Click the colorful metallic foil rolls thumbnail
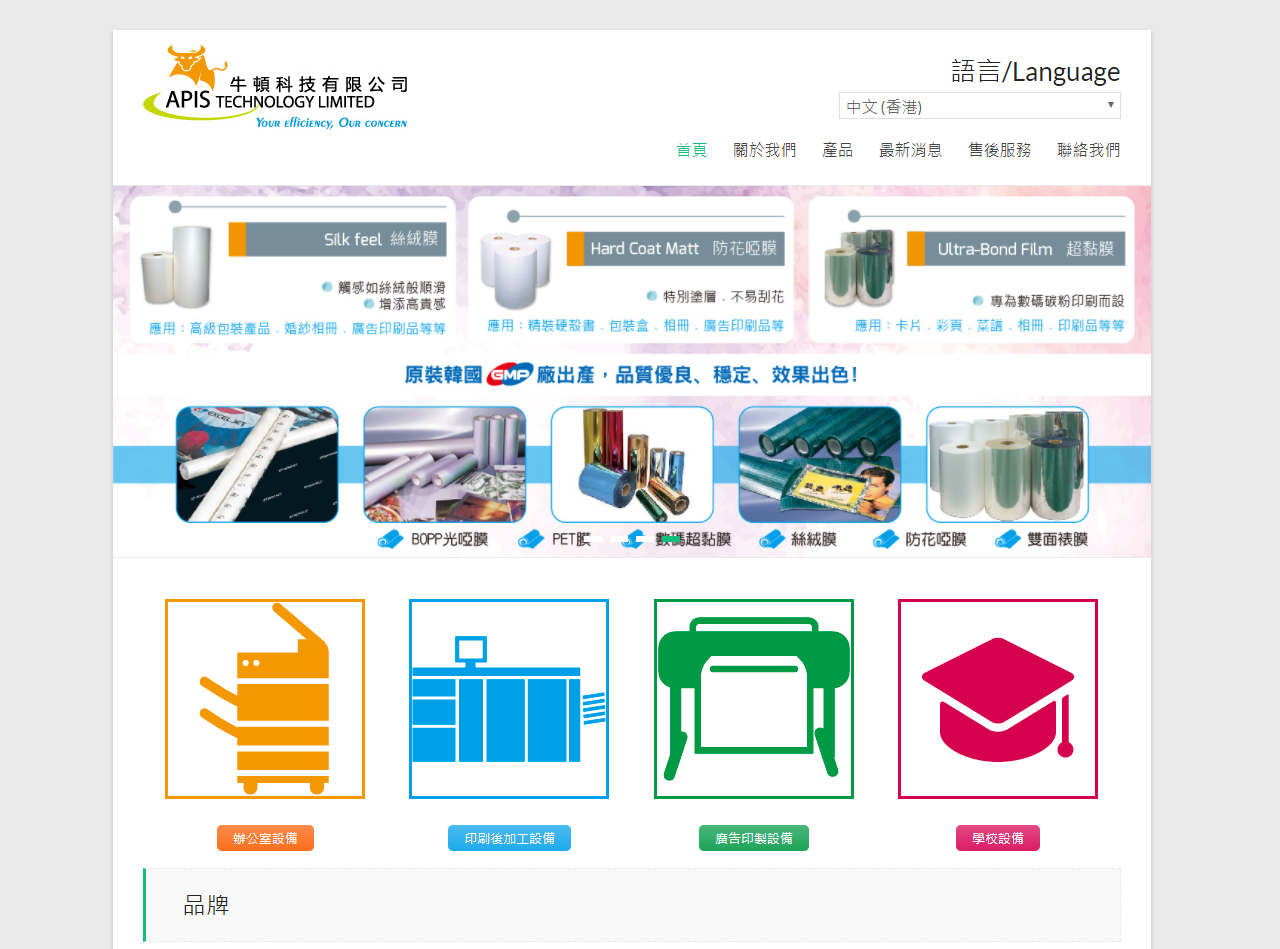 (x=632, y=464)
